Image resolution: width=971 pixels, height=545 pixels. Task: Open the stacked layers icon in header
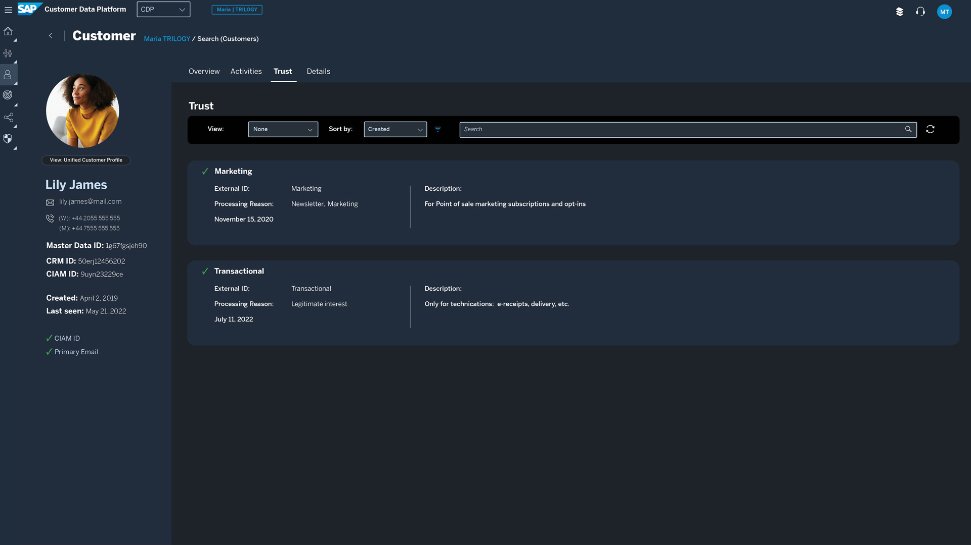(x=899, y=11)
